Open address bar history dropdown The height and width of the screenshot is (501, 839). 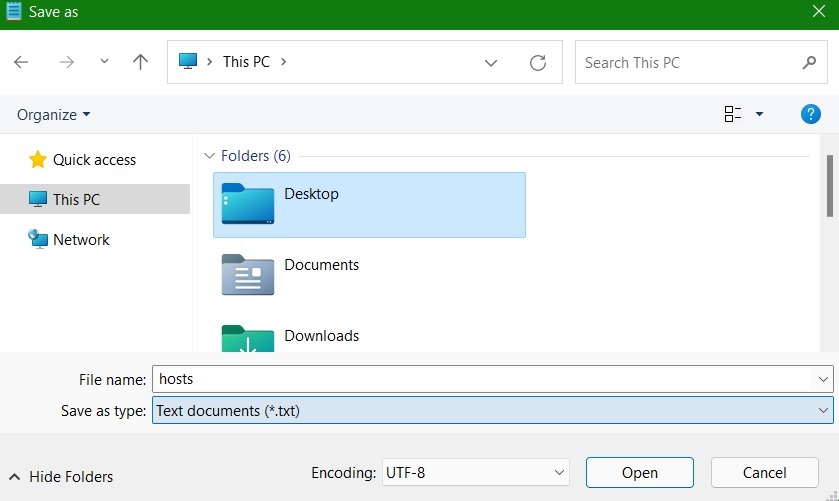point(491,63)
